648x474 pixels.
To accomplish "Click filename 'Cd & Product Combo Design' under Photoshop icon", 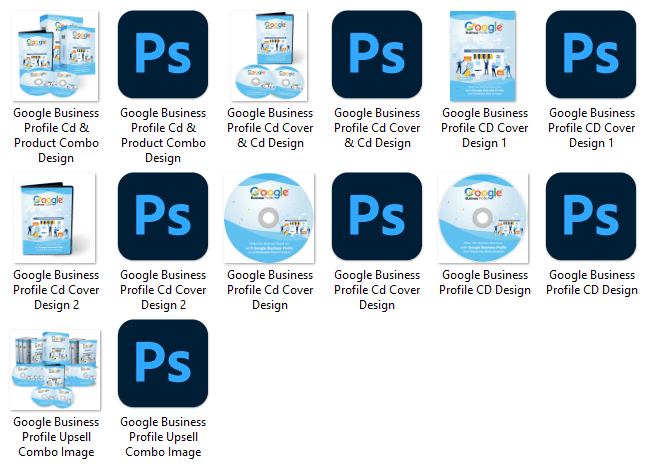I will coord(163,135).
